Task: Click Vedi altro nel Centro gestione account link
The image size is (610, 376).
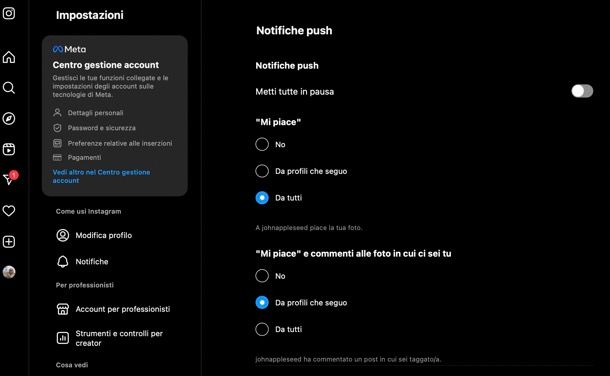Action: tap(101, 176)
